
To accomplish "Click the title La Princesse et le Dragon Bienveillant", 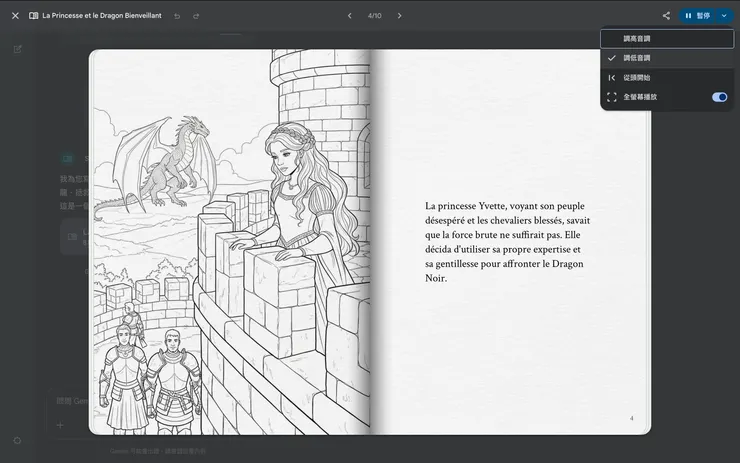I will 101,16.
